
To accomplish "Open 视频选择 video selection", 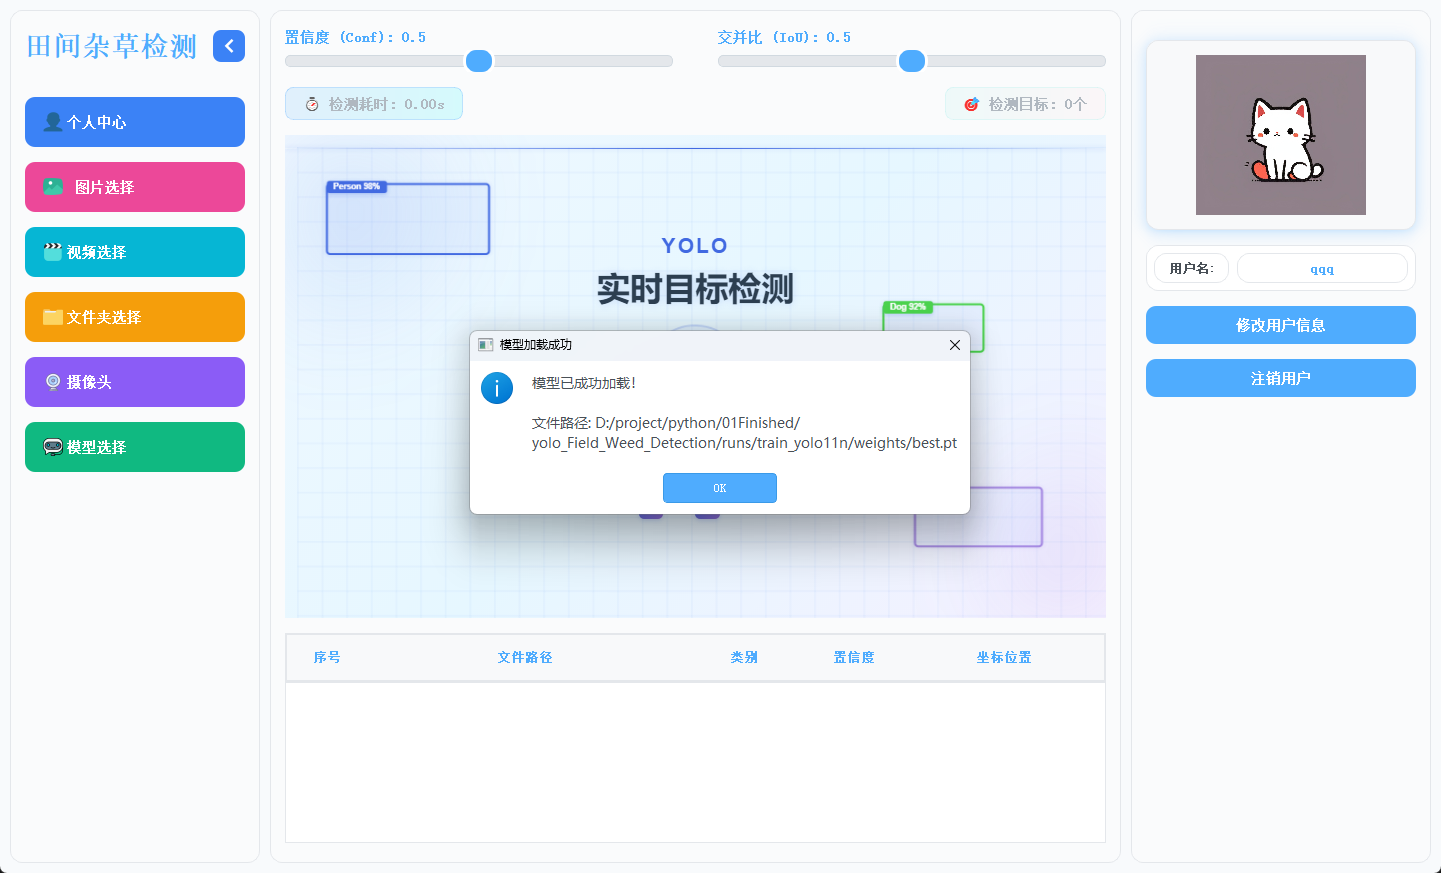I will tap(135, 252).
